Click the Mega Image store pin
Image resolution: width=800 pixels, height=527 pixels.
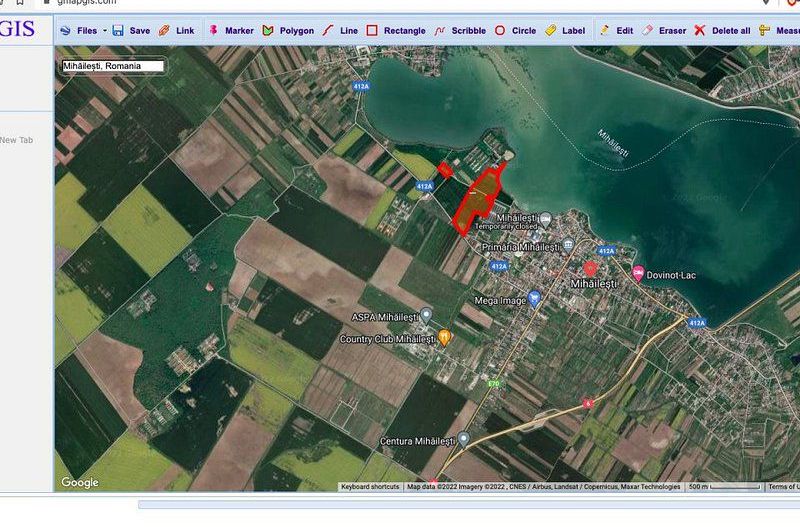535,298
